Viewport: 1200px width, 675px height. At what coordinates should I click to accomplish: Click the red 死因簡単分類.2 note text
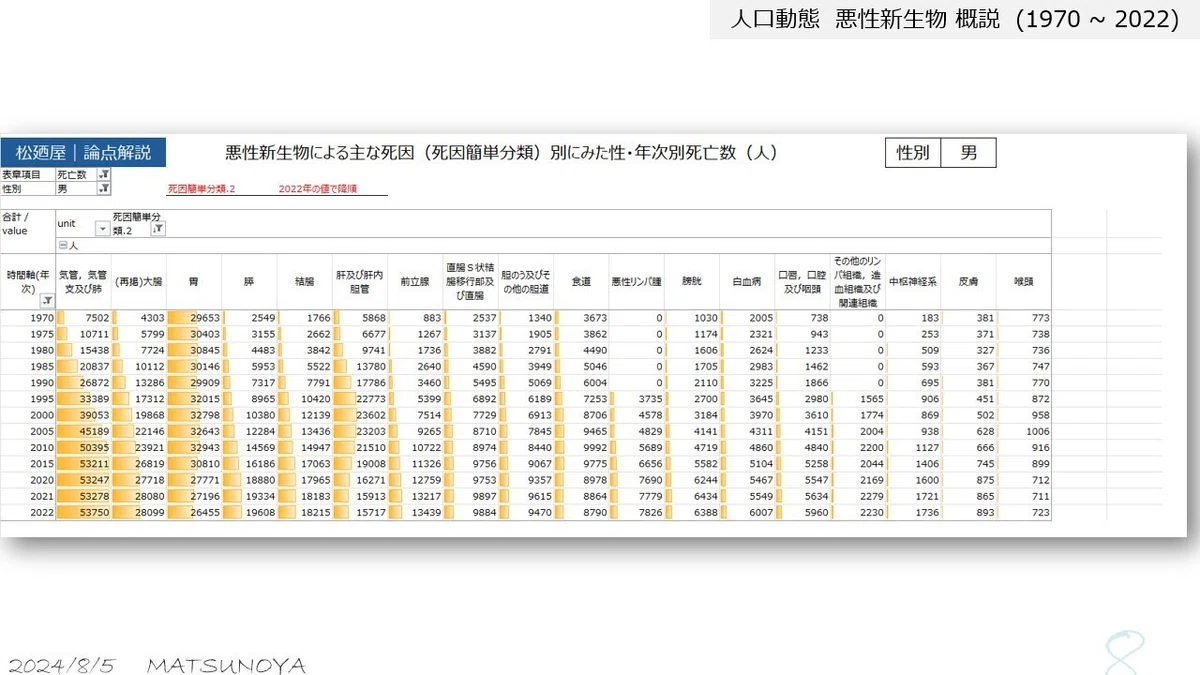pos(201,188)
